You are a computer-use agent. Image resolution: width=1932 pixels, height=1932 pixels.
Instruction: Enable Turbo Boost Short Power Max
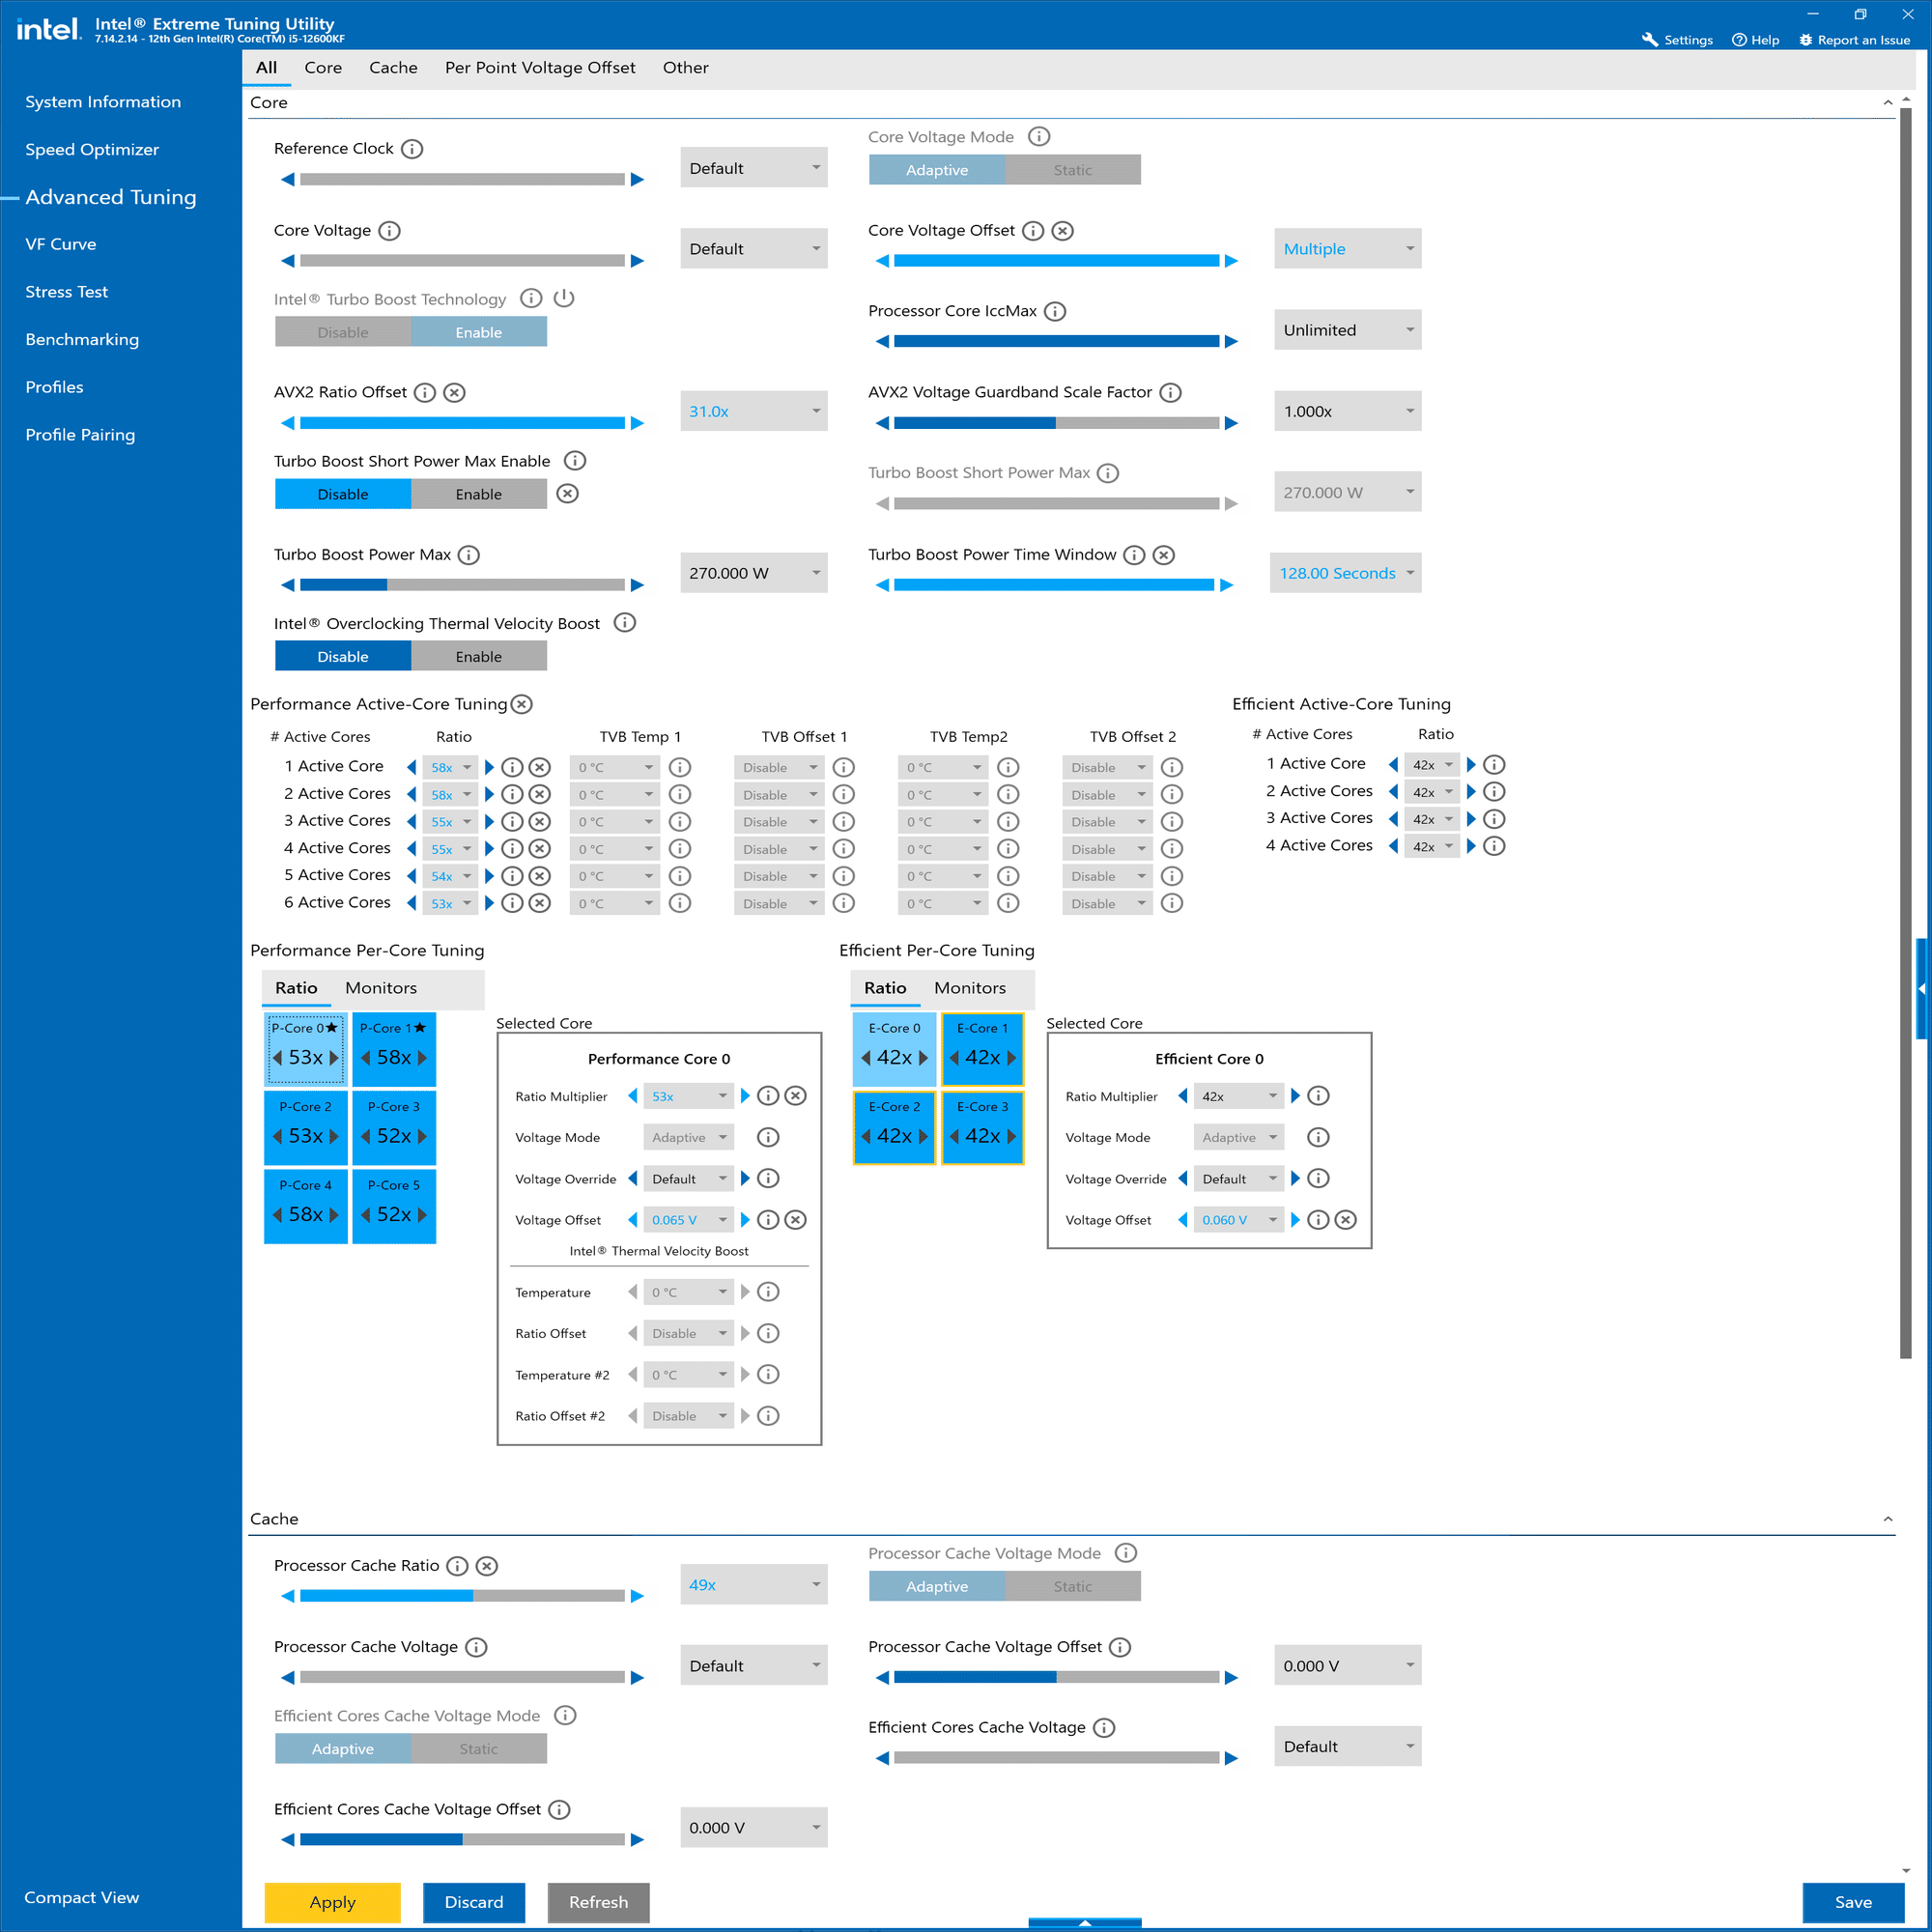tap(479, 494)
